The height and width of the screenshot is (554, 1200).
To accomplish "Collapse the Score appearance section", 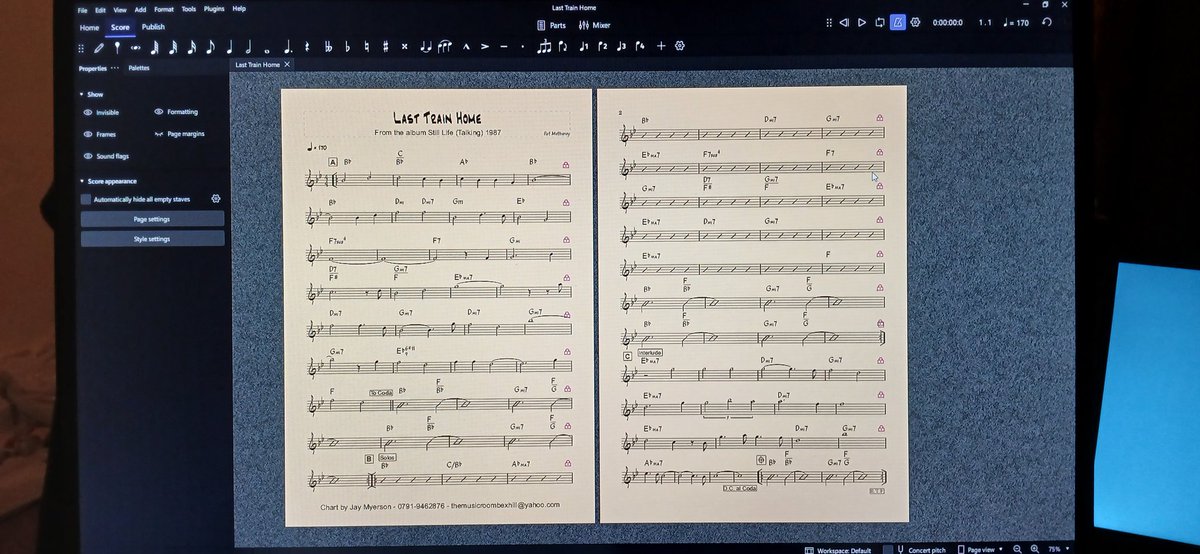I will click(81, 181).
